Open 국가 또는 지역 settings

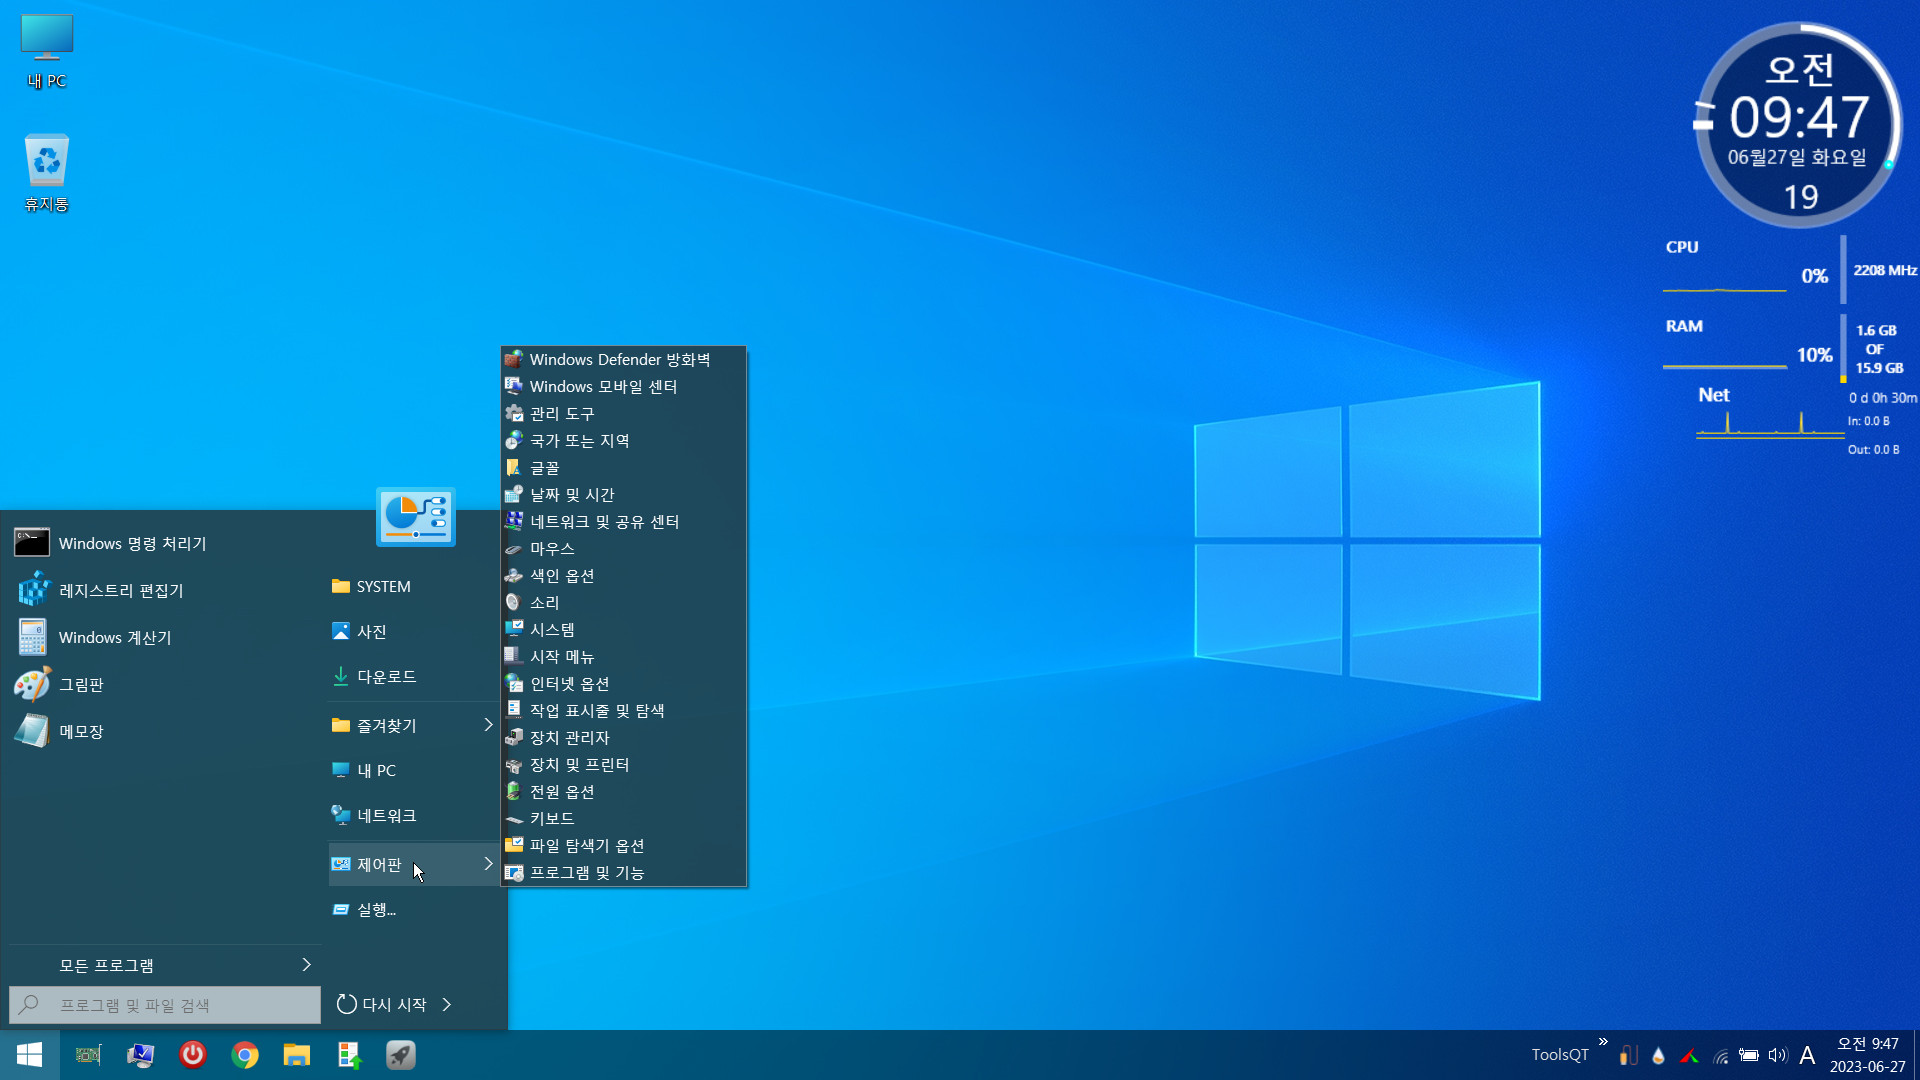coord(623,440)
